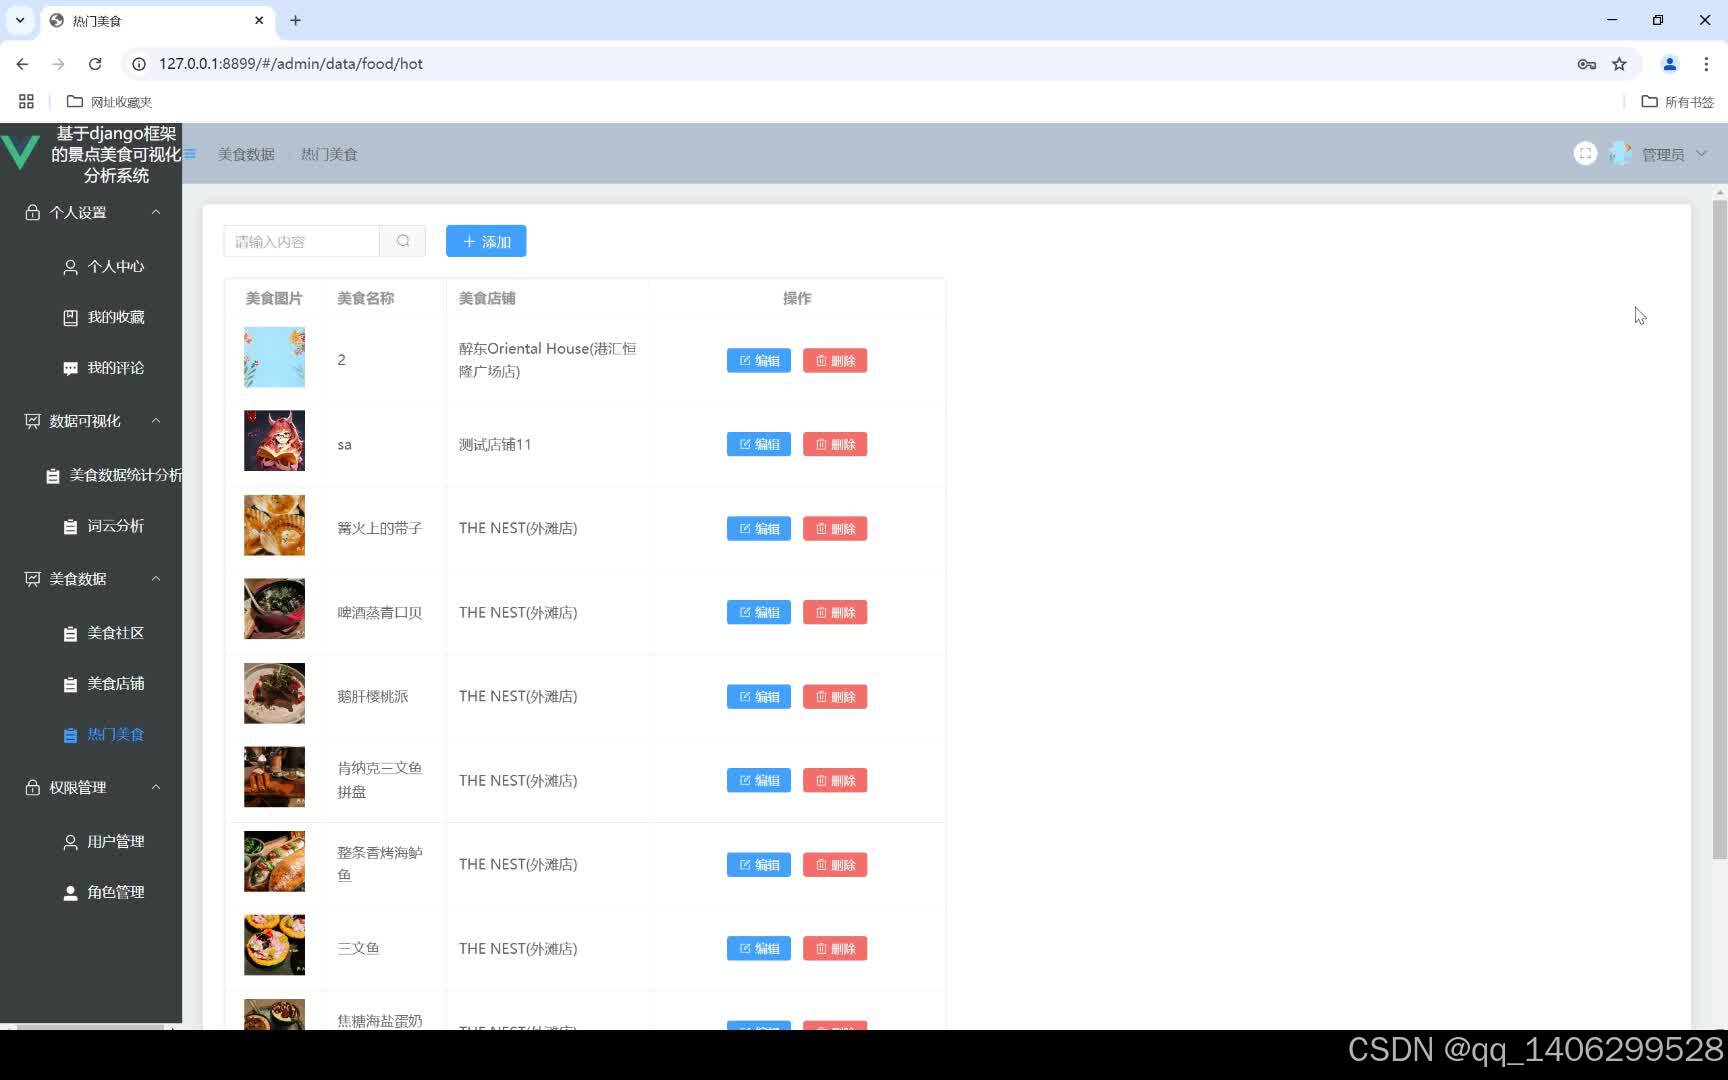Open the password key icon
This screenshot has width=1728, height=1080.
click(1586, 64)
